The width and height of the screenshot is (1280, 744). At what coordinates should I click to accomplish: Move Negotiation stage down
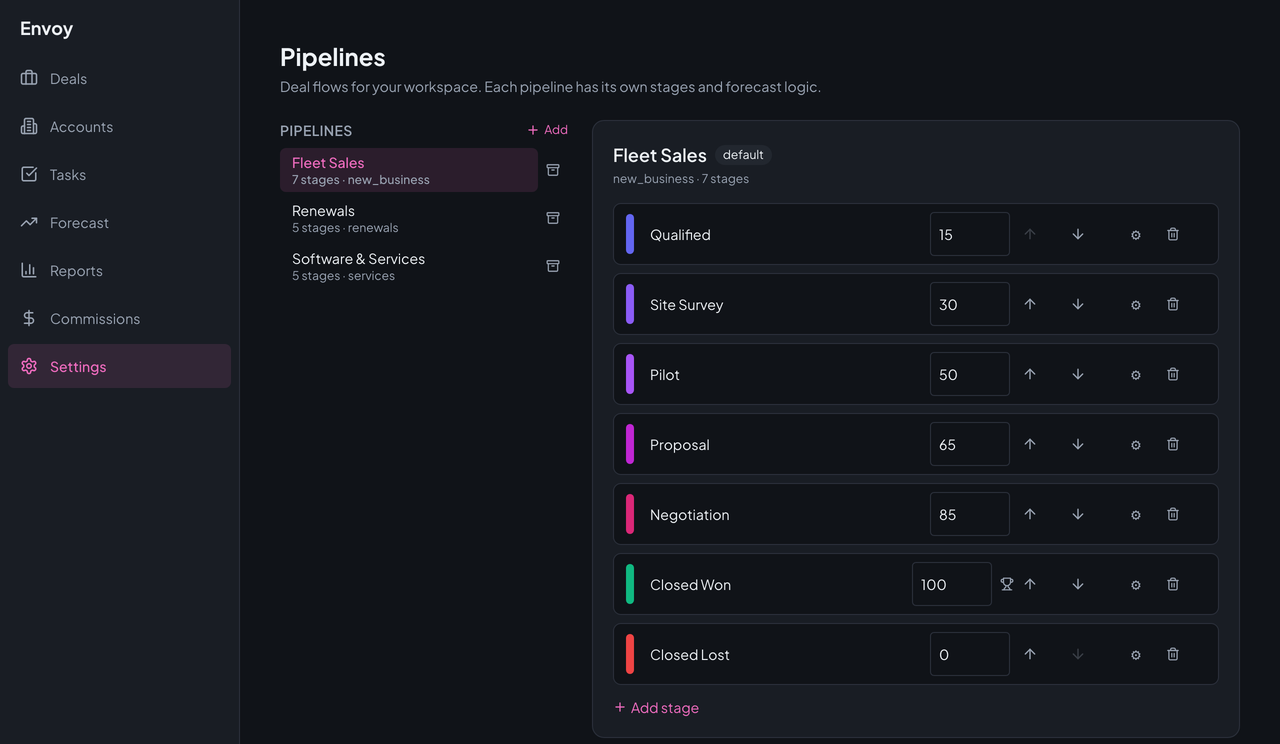tap(1078, 514)
